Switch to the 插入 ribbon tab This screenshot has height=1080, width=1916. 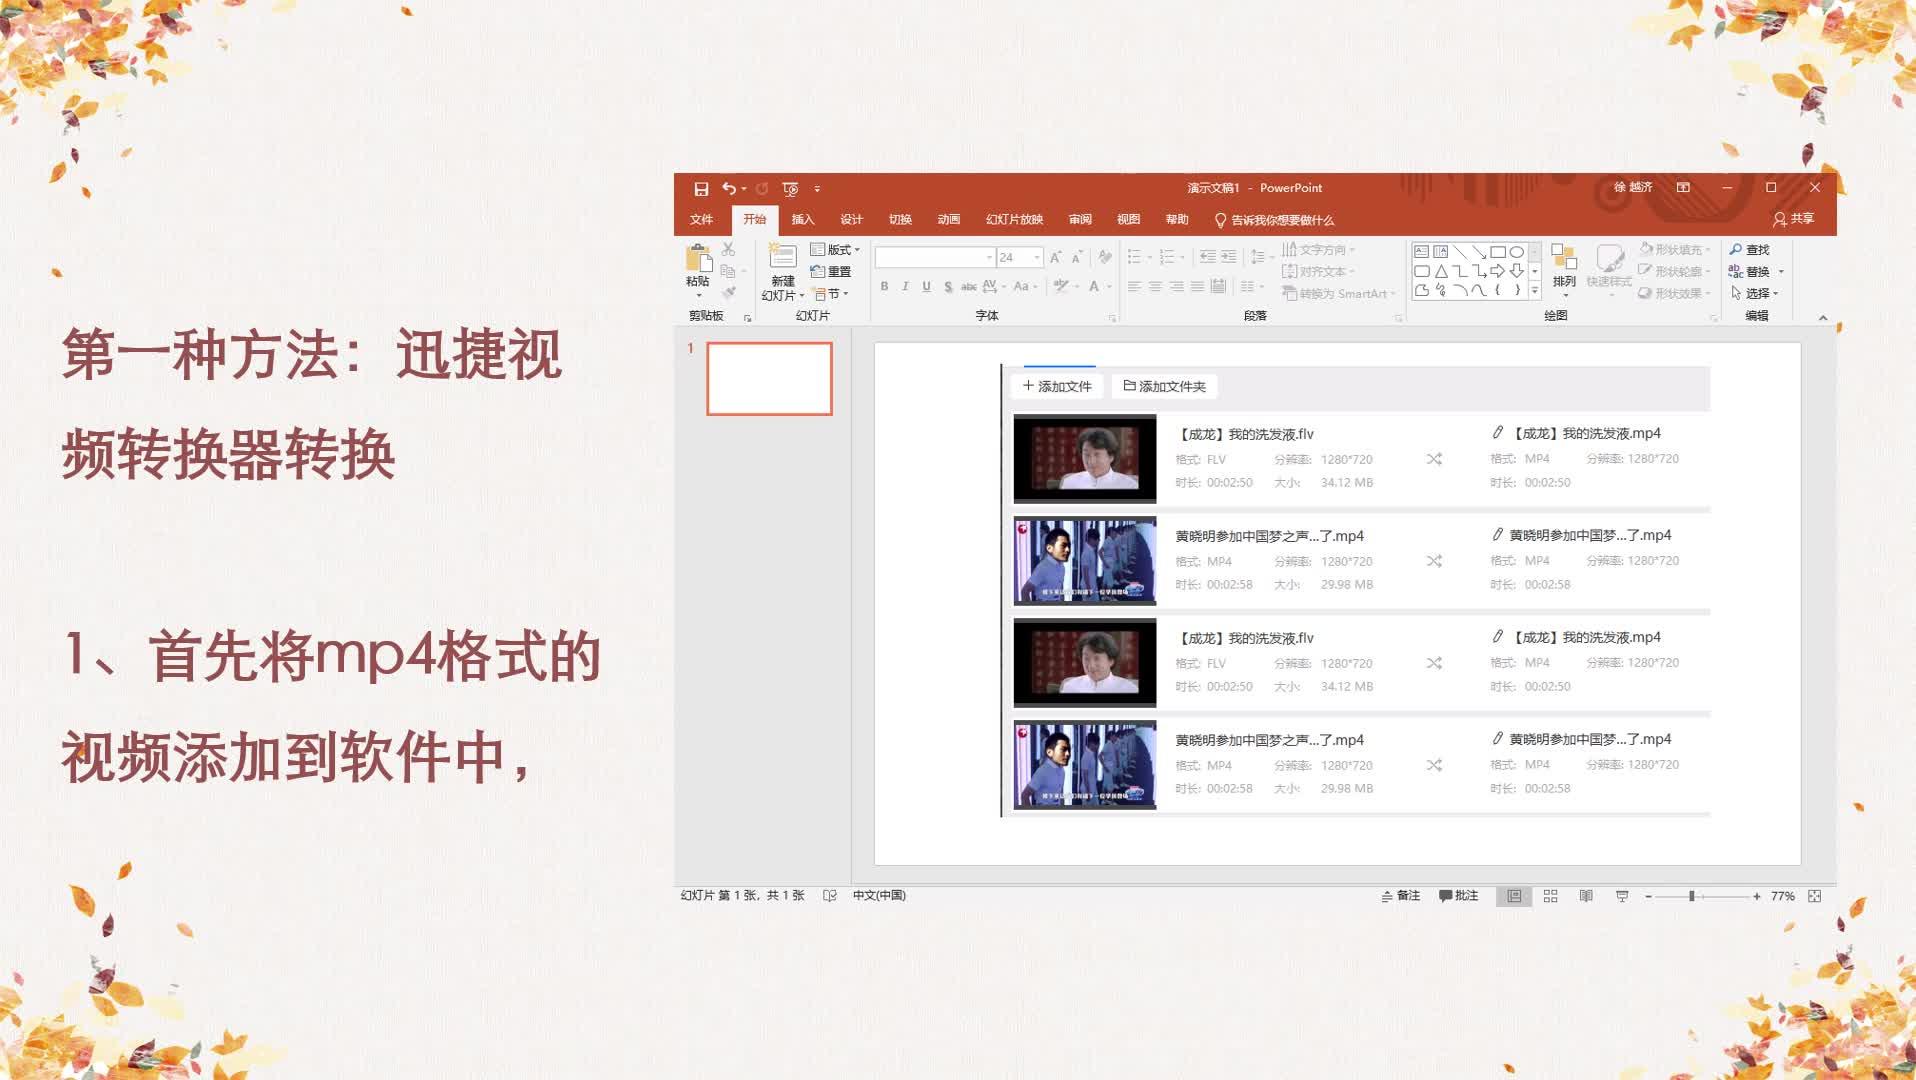coord(803,219)
